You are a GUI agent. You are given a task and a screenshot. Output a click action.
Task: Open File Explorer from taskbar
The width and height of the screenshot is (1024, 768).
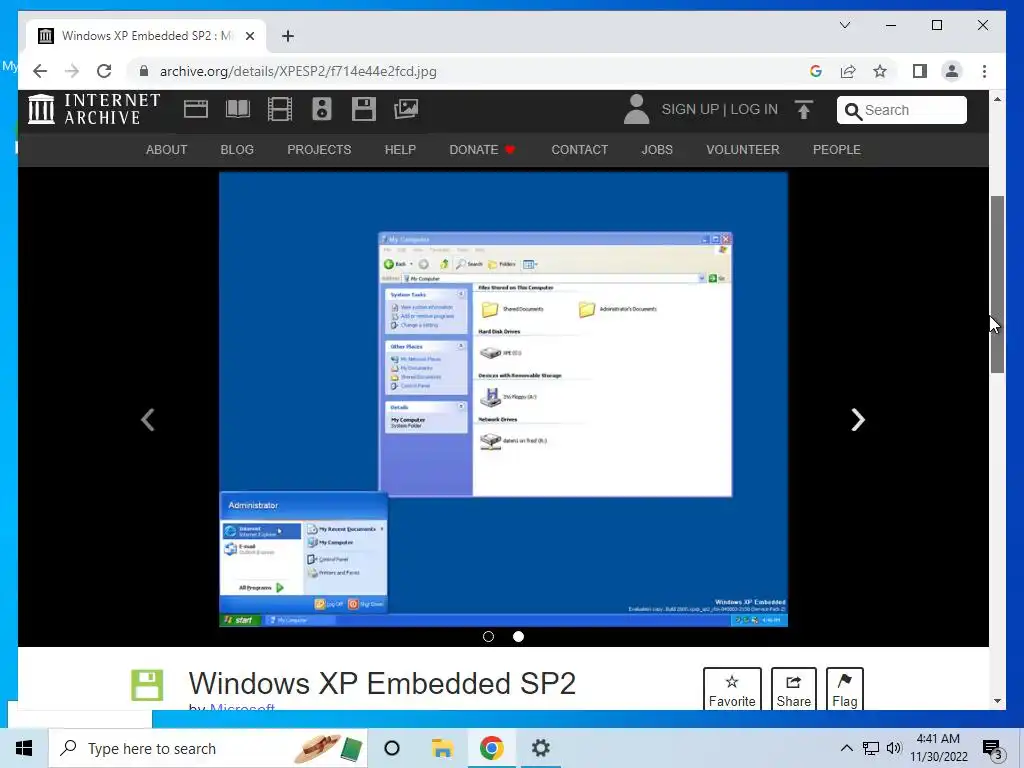[442, 748]
